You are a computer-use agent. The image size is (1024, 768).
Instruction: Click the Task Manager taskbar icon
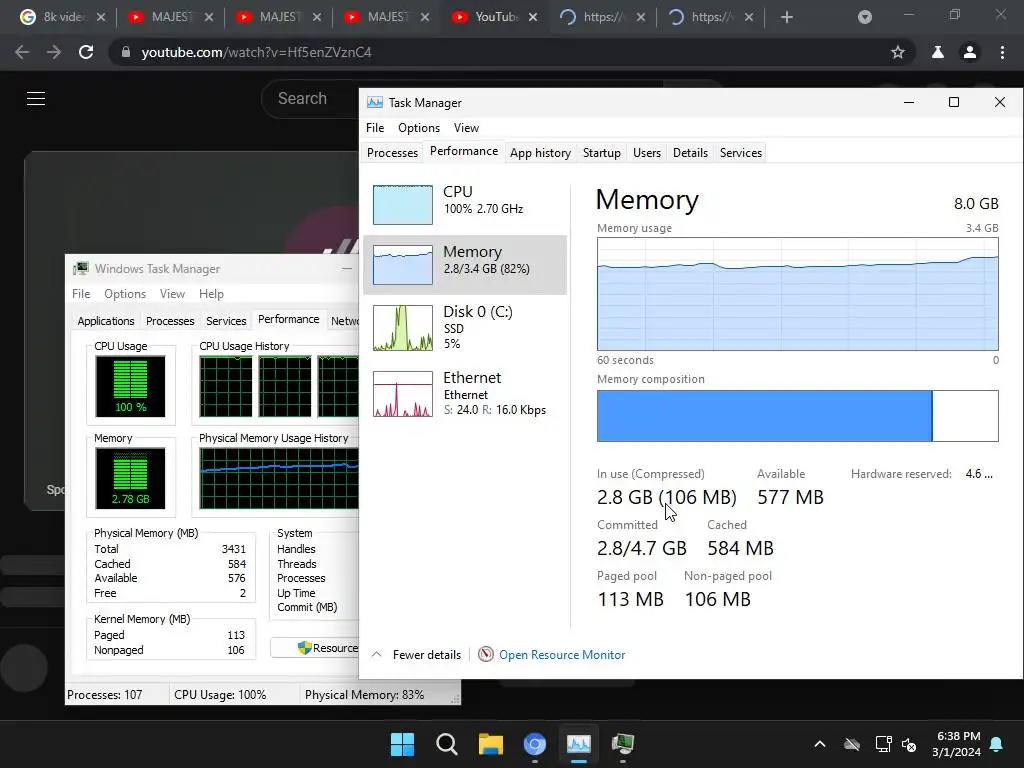(x=579, y=744)
